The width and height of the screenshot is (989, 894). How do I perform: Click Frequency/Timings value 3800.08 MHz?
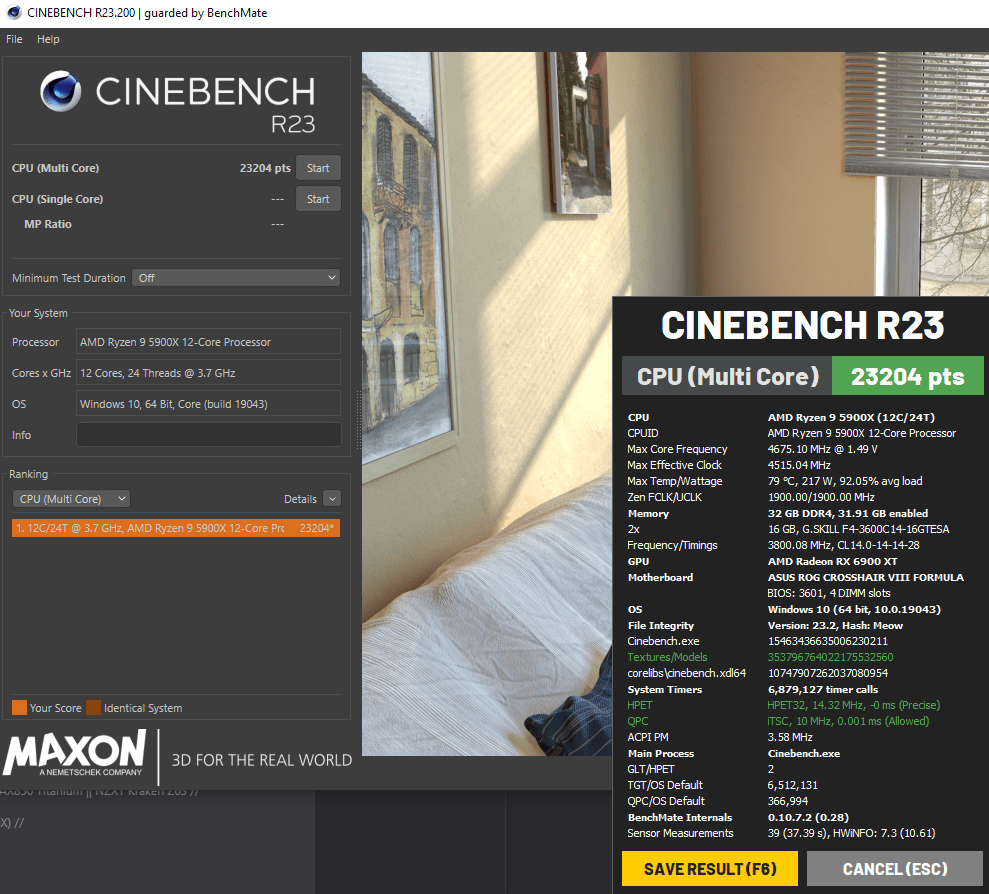(843, 545)
